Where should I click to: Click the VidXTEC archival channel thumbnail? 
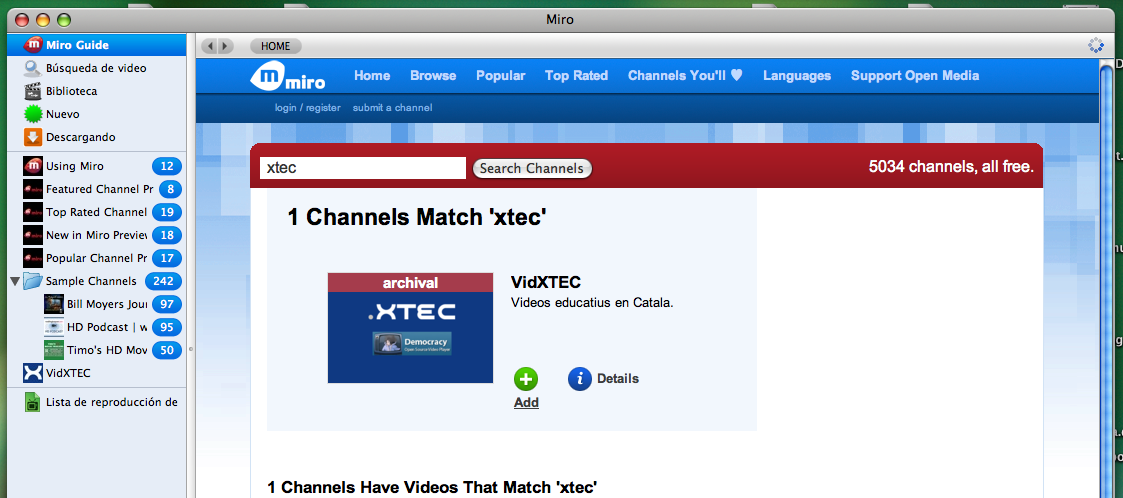tap(410, 327)
